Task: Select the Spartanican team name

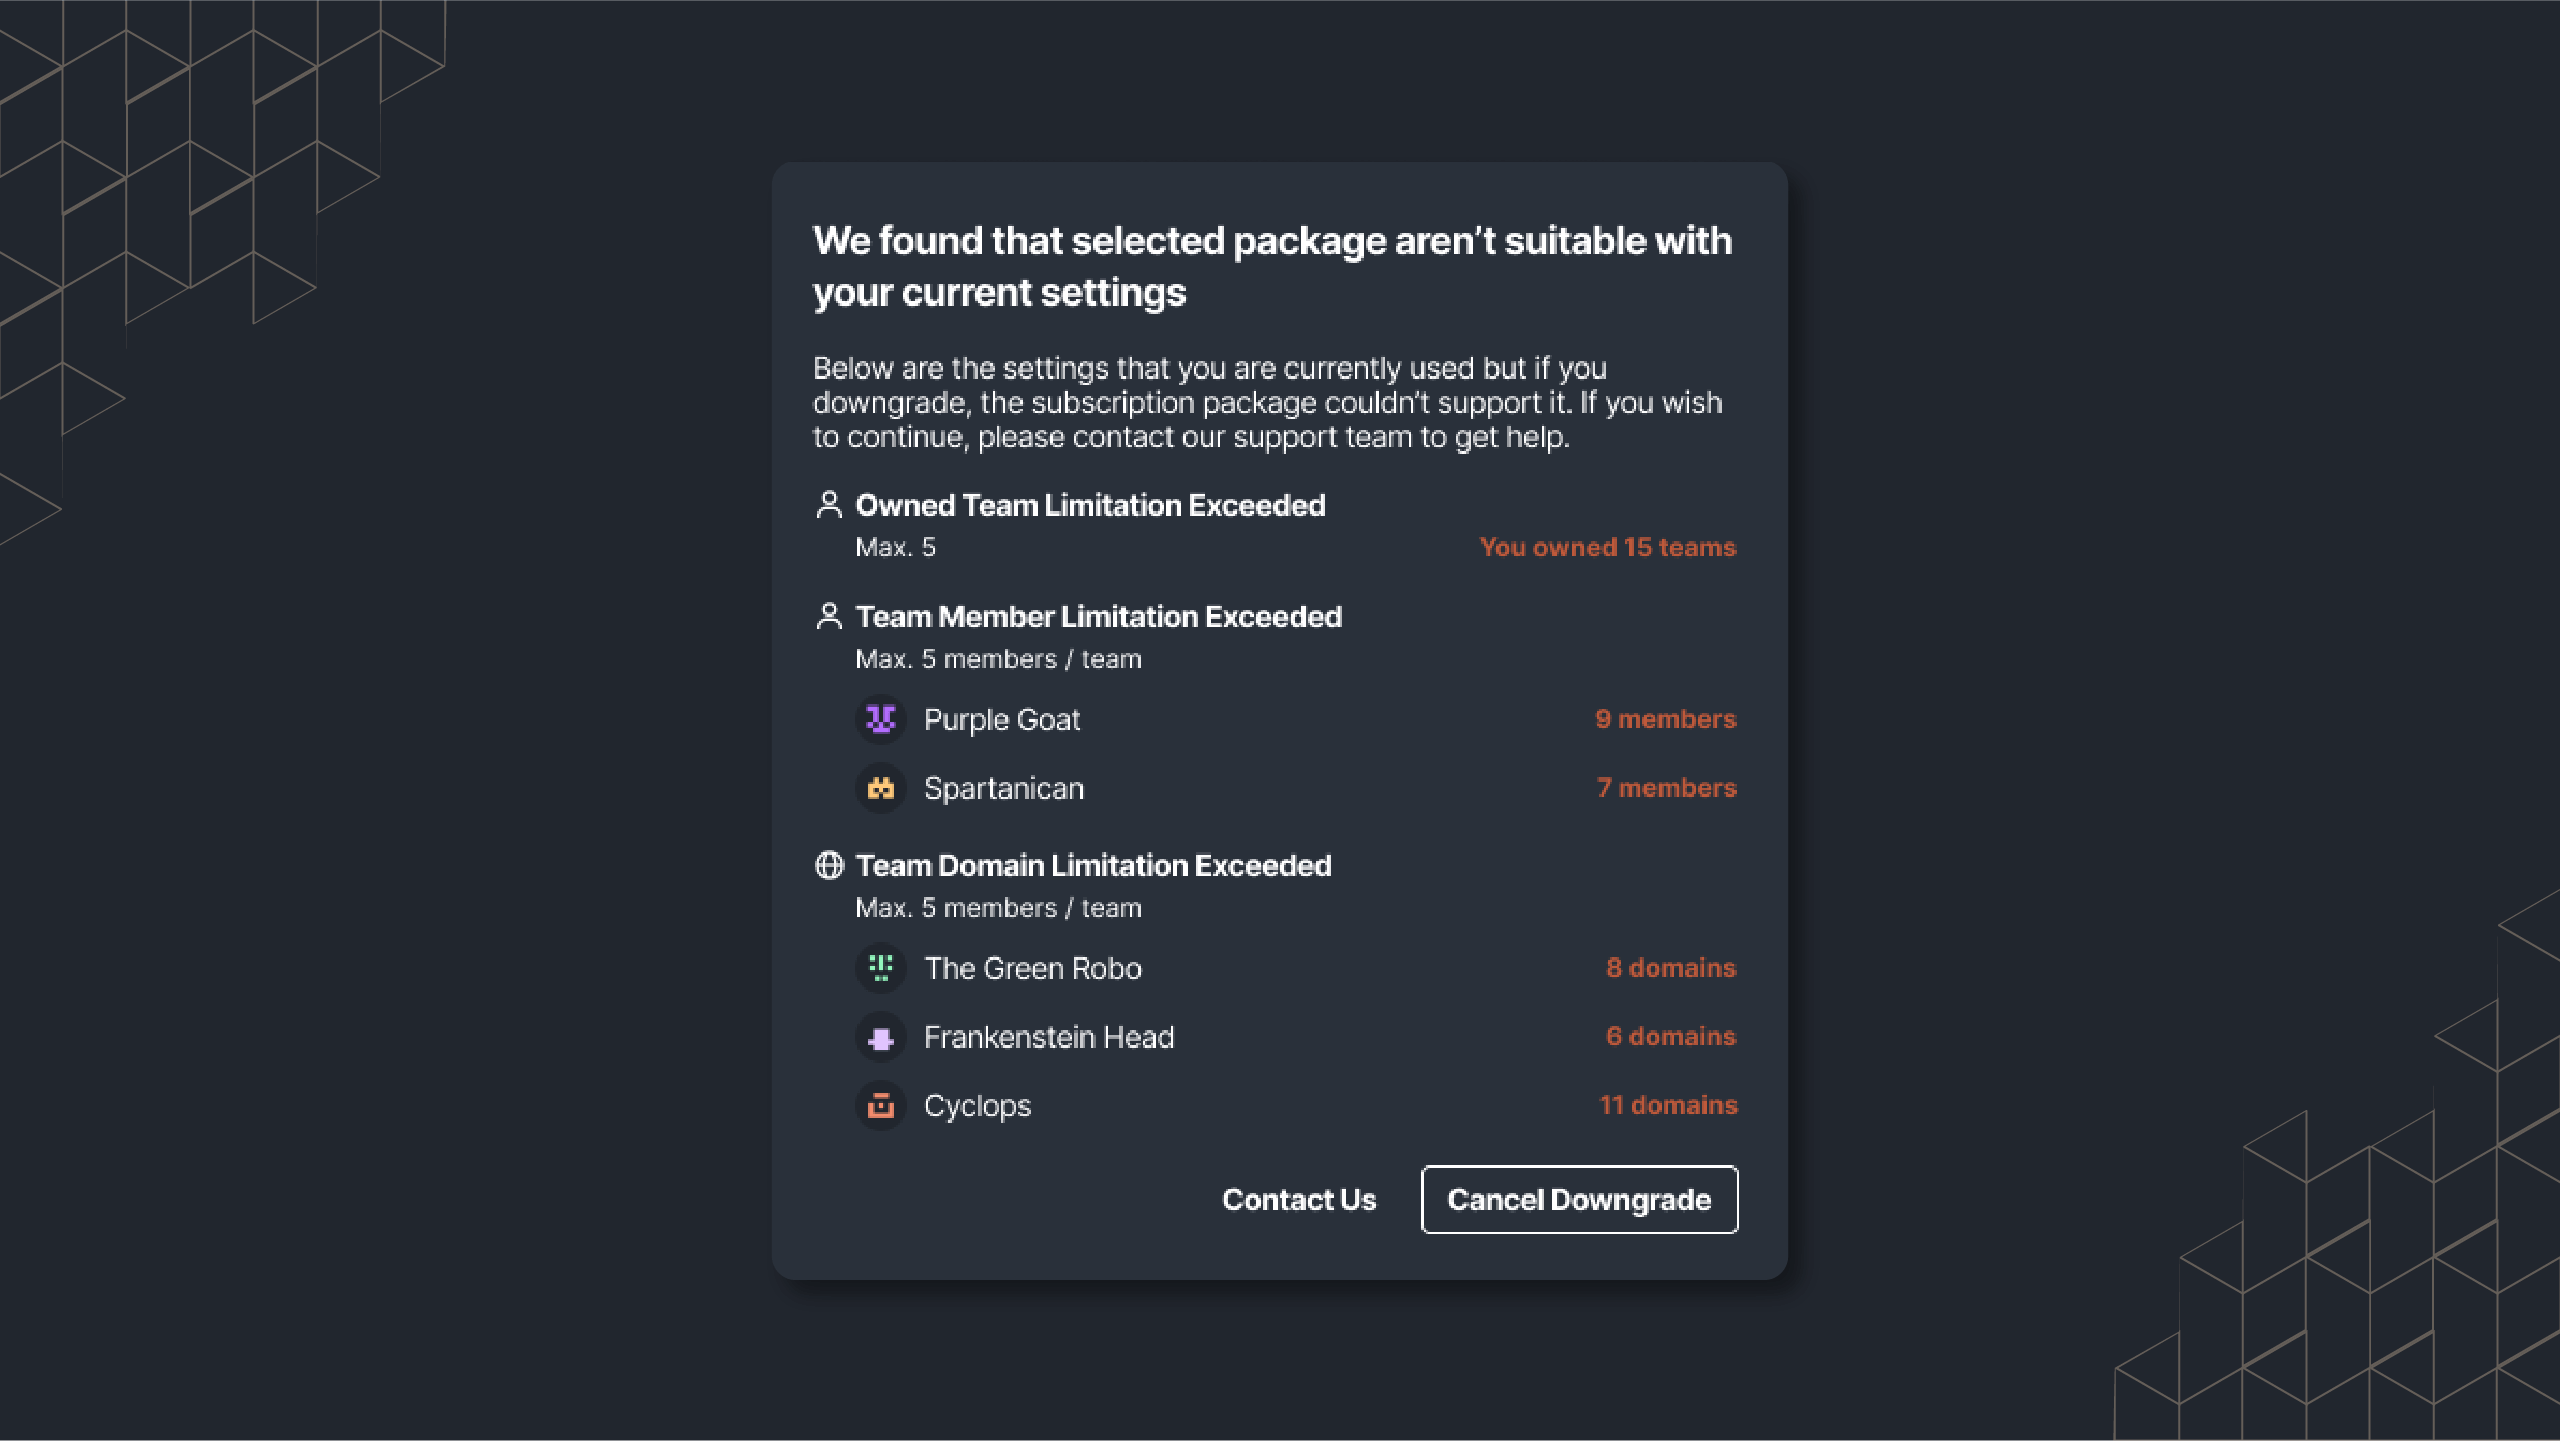Action: pos(1004,789)
